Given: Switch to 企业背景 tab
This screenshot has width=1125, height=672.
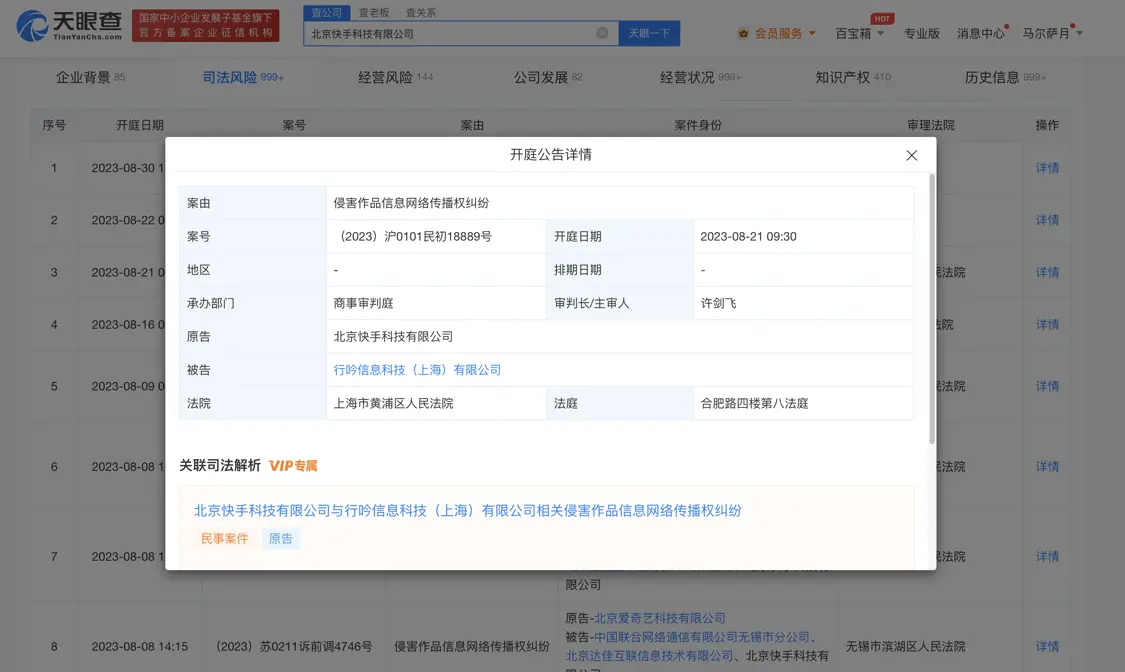Looking at the screenshot, I should [x=90, y=77].
